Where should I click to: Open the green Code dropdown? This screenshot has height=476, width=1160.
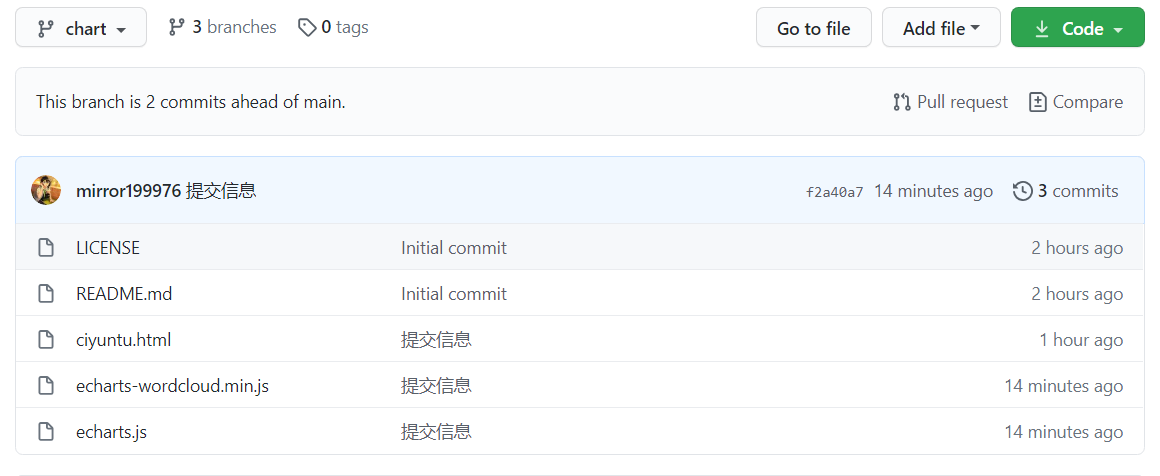[x=1077, y=28]
